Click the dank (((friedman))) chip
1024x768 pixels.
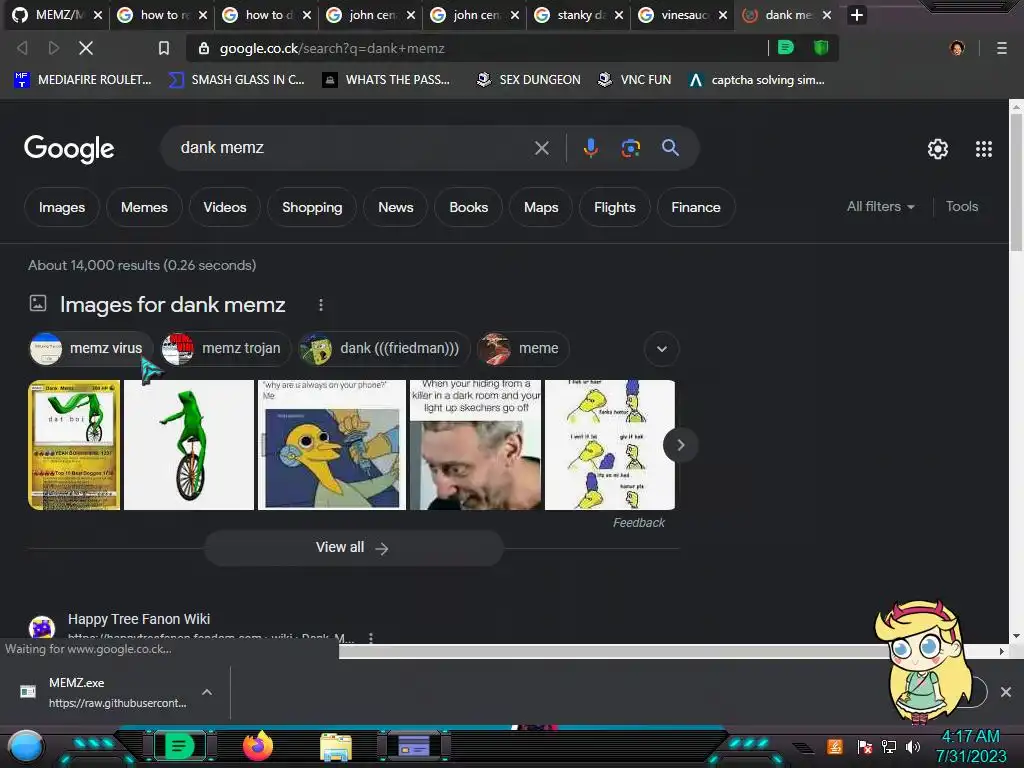tap(384, 348)
